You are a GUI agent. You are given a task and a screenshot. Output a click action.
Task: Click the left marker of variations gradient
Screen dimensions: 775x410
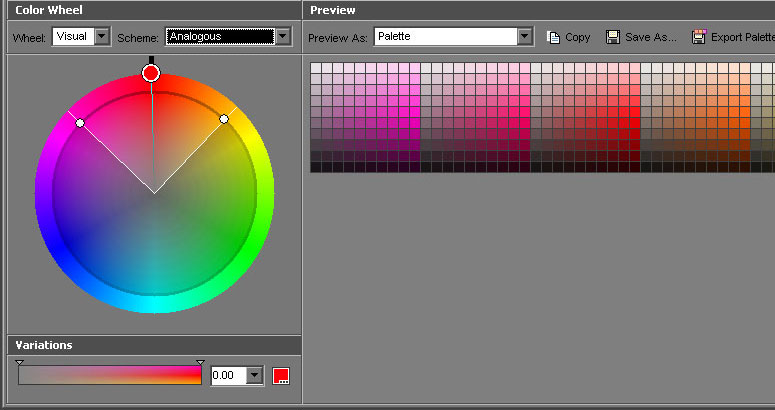(19, 363)
